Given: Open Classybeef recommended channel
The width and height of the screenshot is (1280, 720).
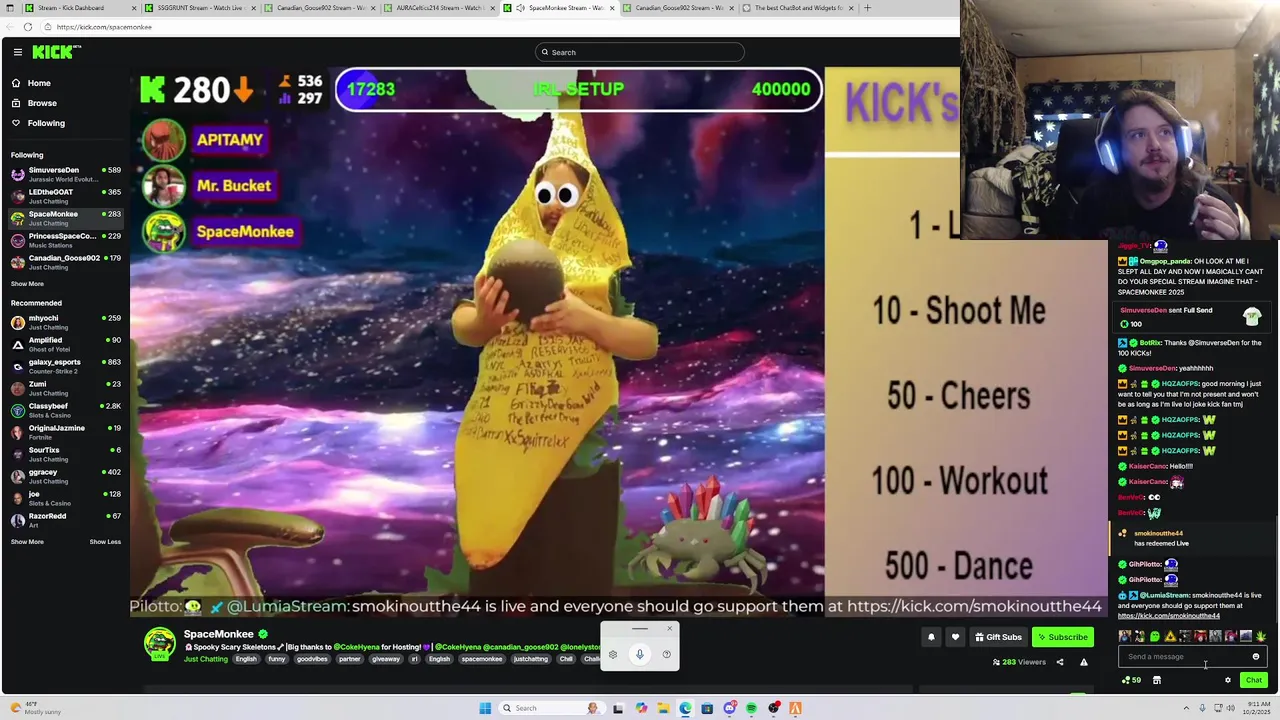Looking at the screenshot, I should tap(65, 410).
